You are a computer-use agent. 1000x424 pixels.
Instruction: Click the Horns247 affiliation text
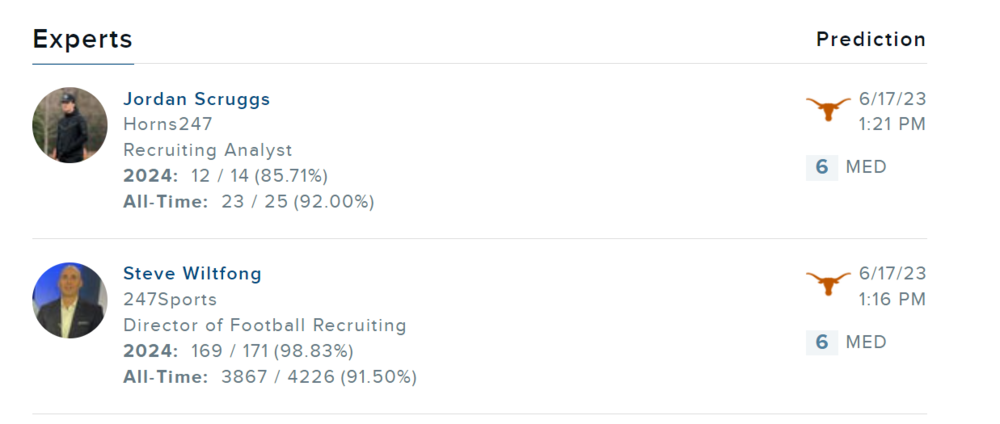pyautogui.click(x=168, y=125)
